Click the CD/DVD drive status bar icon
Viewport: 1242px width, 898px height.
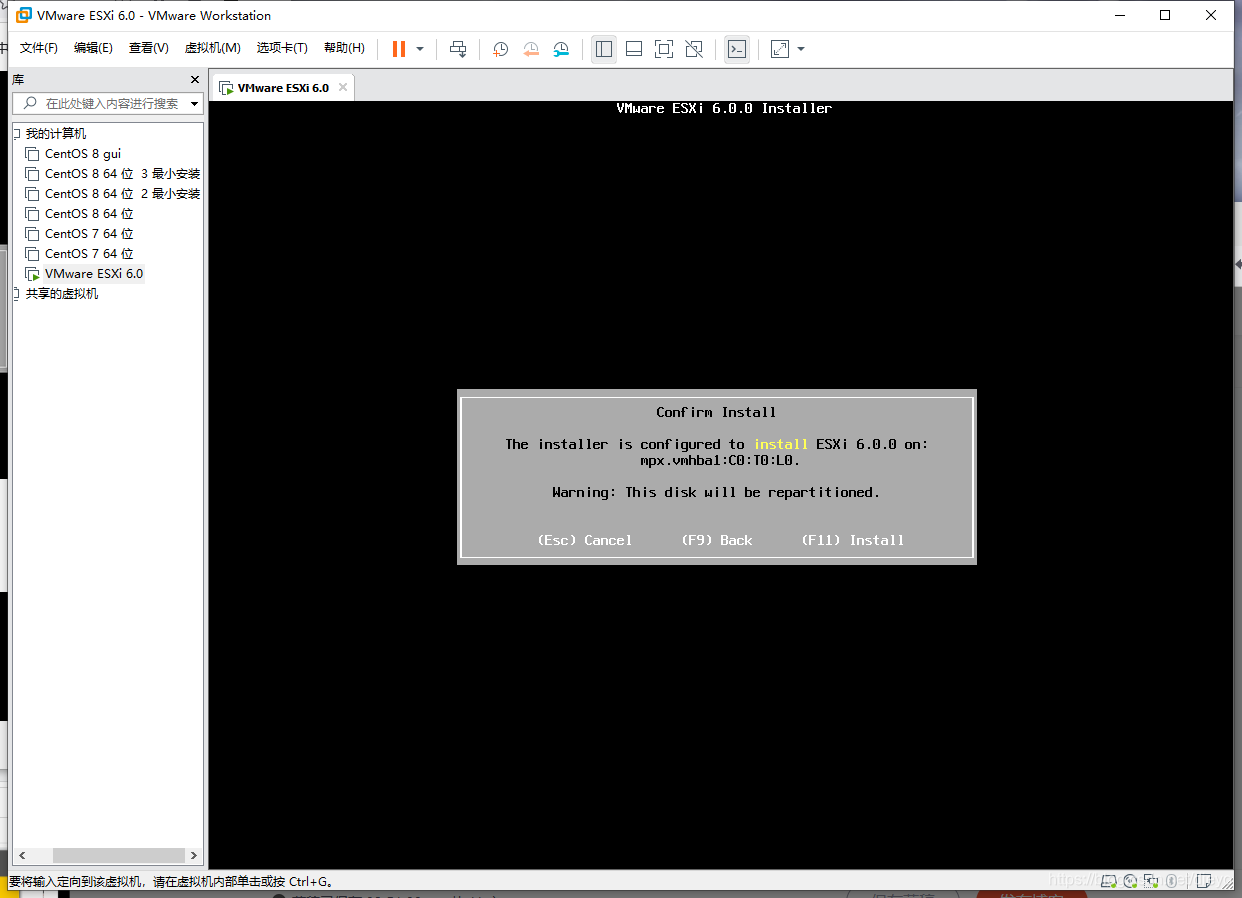(x=1130, y=880)
